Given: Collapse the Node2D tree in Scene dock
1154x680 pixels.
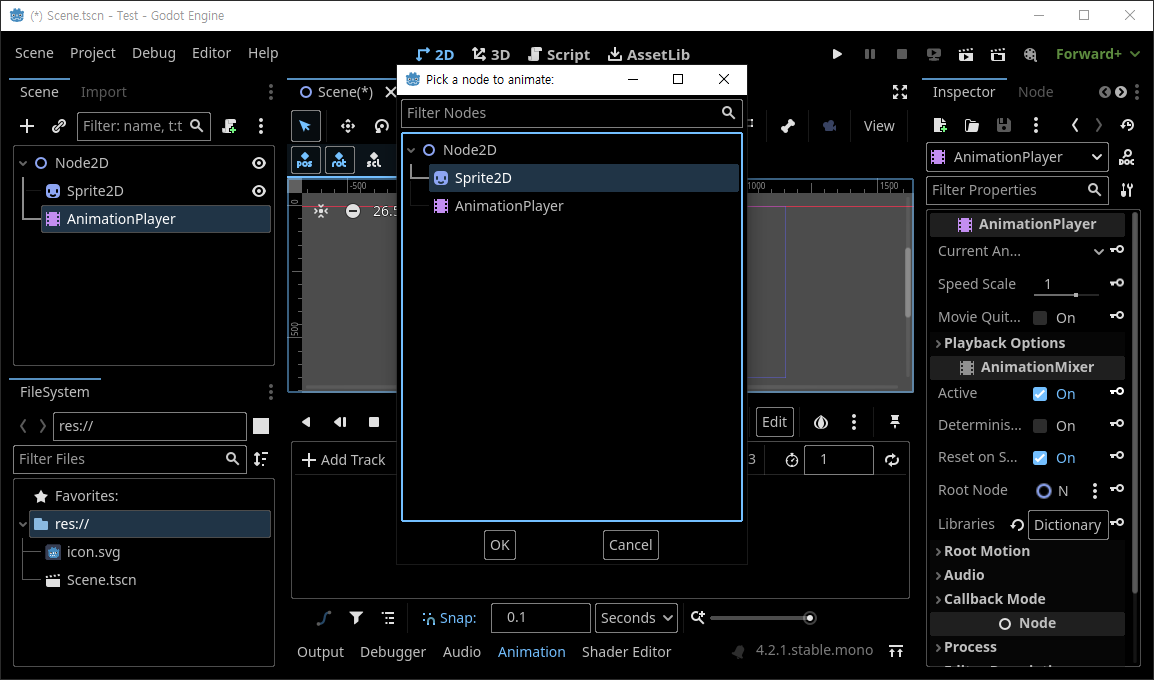Looking at the screenshot, I should [23, 163].
